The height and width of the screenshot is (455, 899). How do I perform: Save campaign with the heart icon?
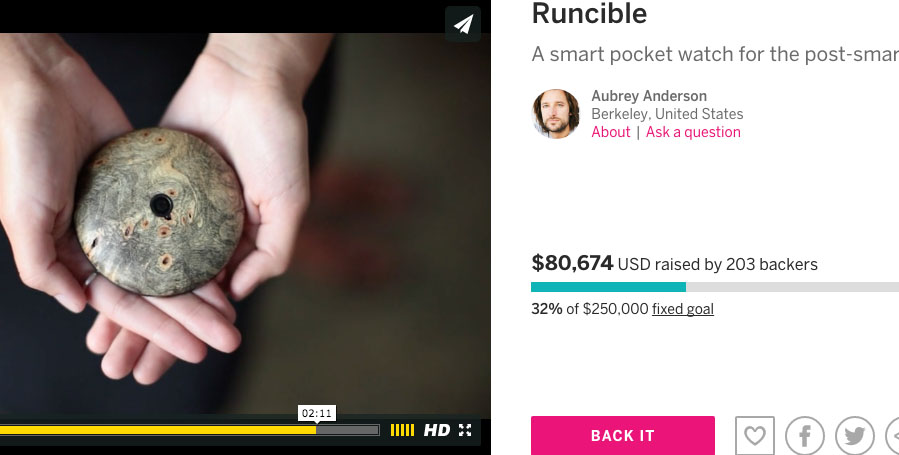point(755,436)
